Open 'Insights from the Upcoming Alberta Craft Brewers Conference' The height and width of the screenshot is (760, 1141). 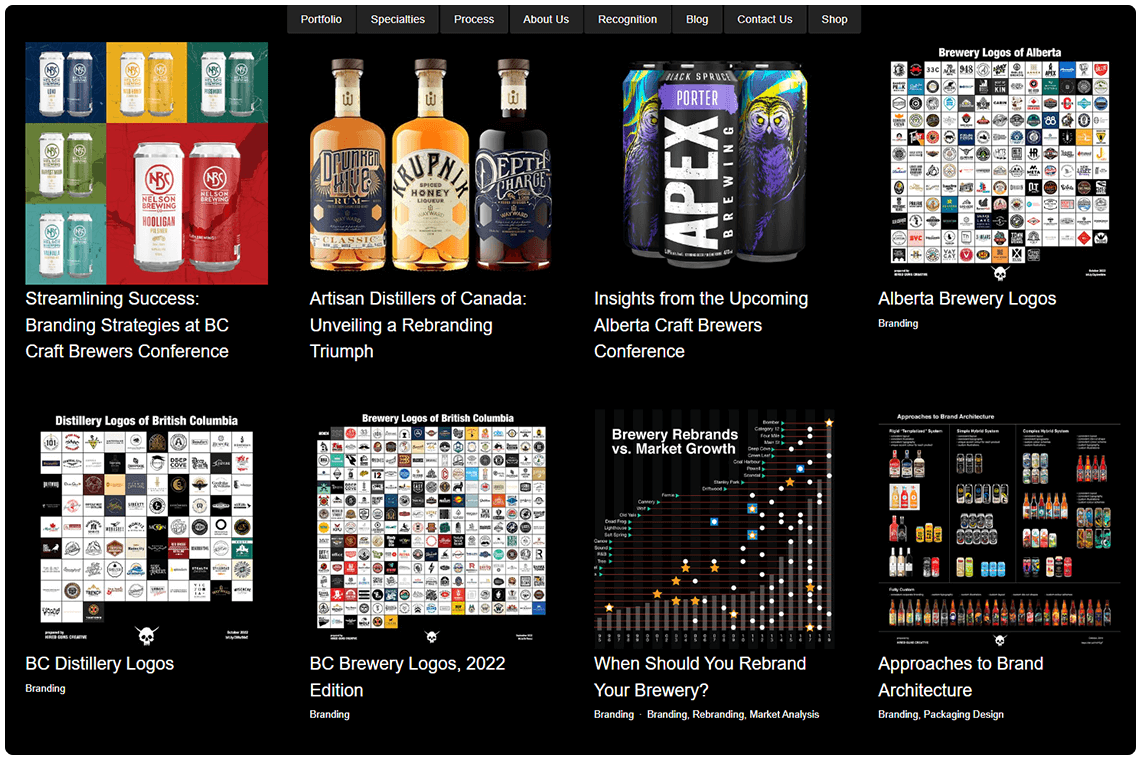click(x=701, y=325)
